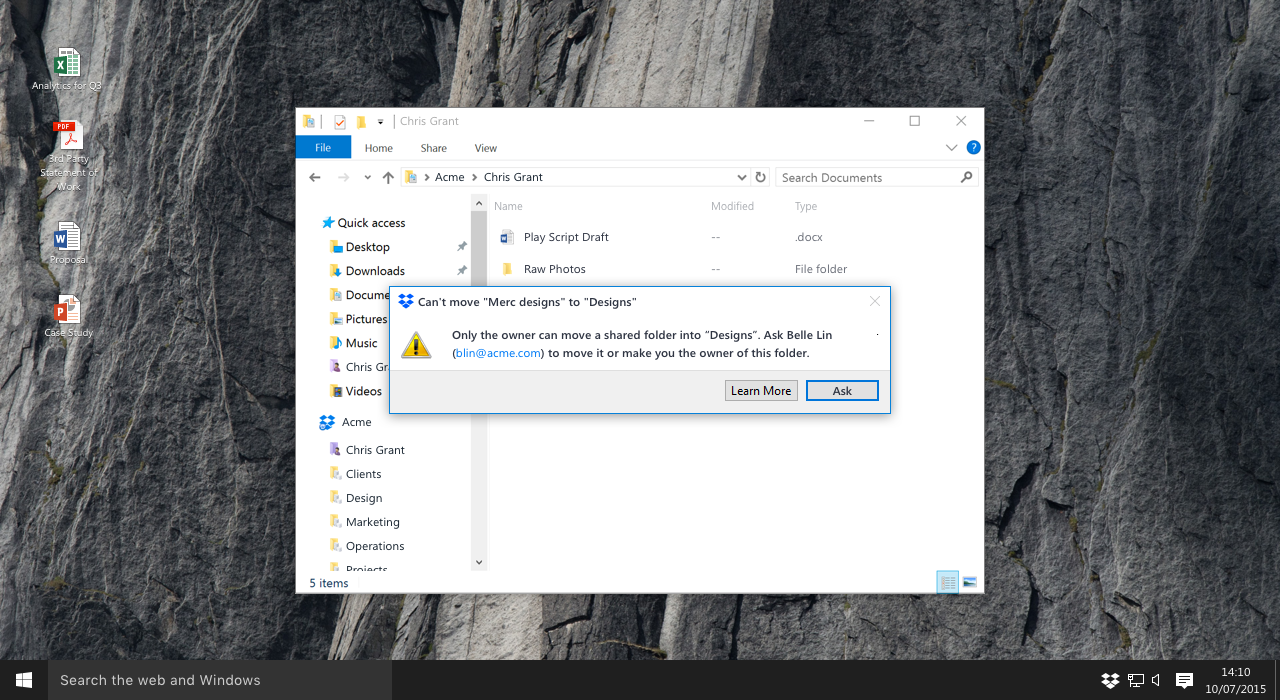Click the blin@acme.com email link
1280x700 pixels.
click(498, 353)
